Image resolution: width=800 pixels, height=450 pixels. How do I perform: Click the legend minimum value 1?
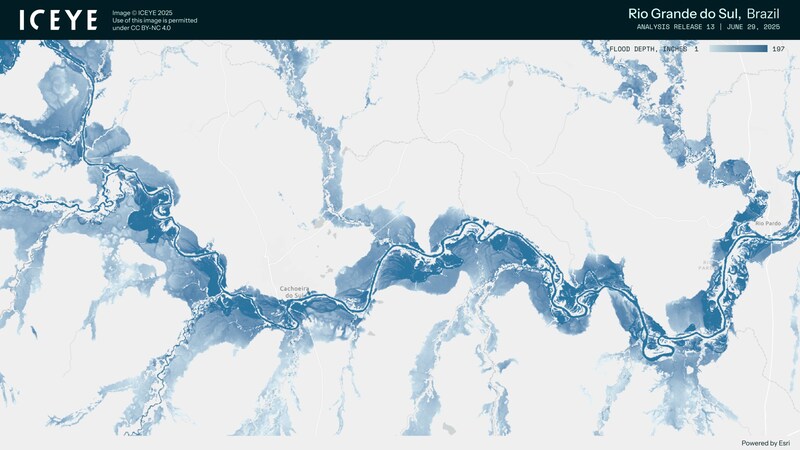(x=696, y=48)
